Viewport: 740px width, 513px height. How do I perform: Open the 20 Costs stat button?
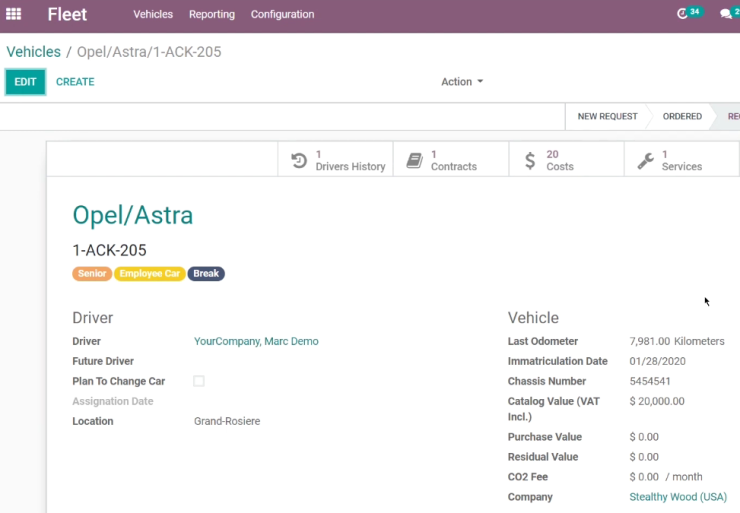point(566,159)
